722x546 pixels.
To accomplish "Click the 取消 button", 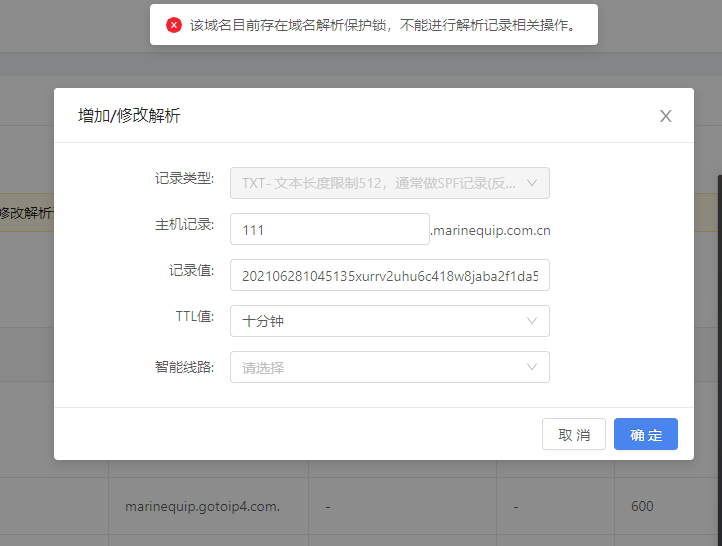I will (x=574, y=434).
